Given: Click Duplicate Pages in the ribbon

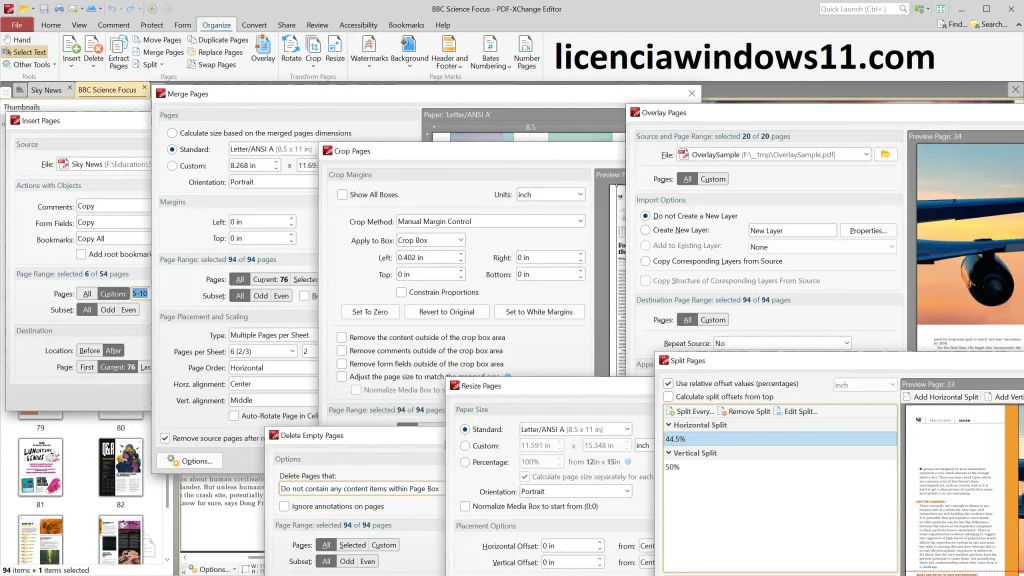Looking at the screenshot, I should [218, 40].
